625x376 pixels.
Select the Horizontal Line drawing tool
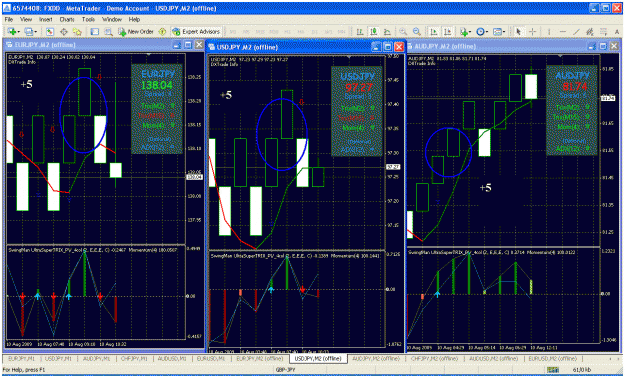pyautogui.click(x=562, y=31)
